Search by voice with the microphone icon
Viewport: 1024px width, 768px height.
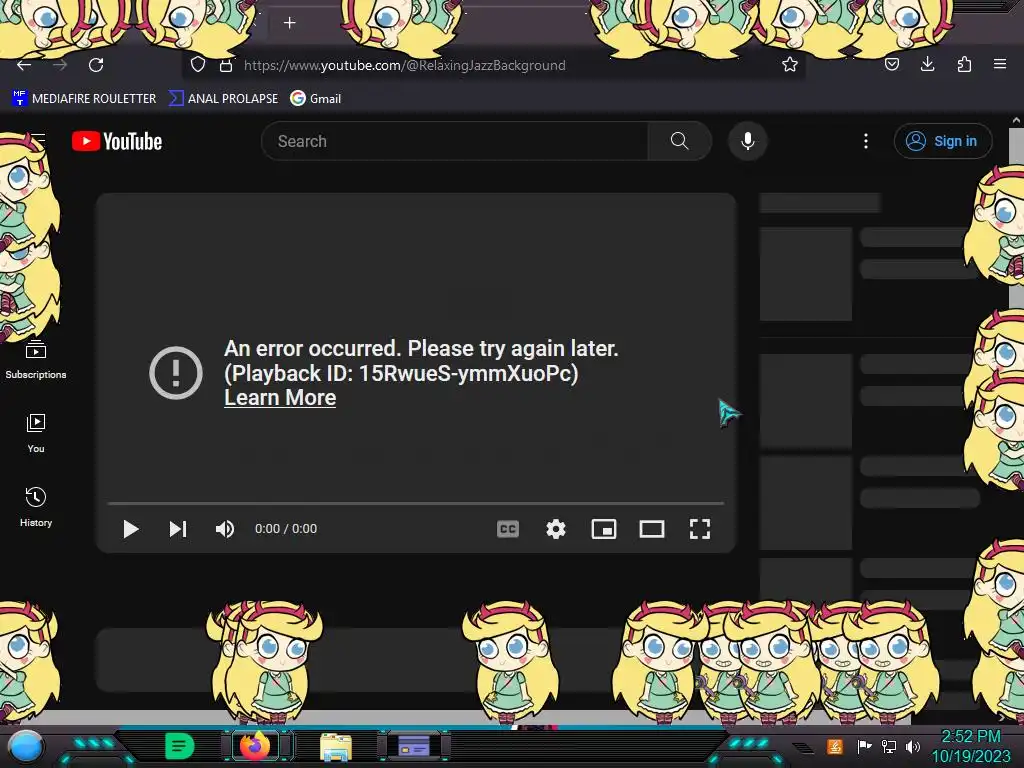pos(748,141)
